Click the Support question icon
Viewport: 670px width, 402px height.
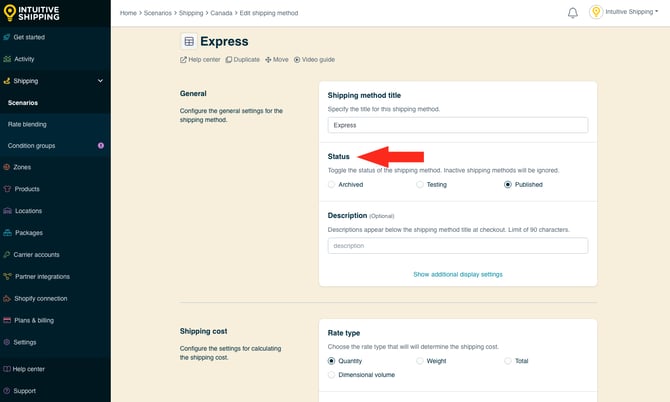(x=6, y=391)
